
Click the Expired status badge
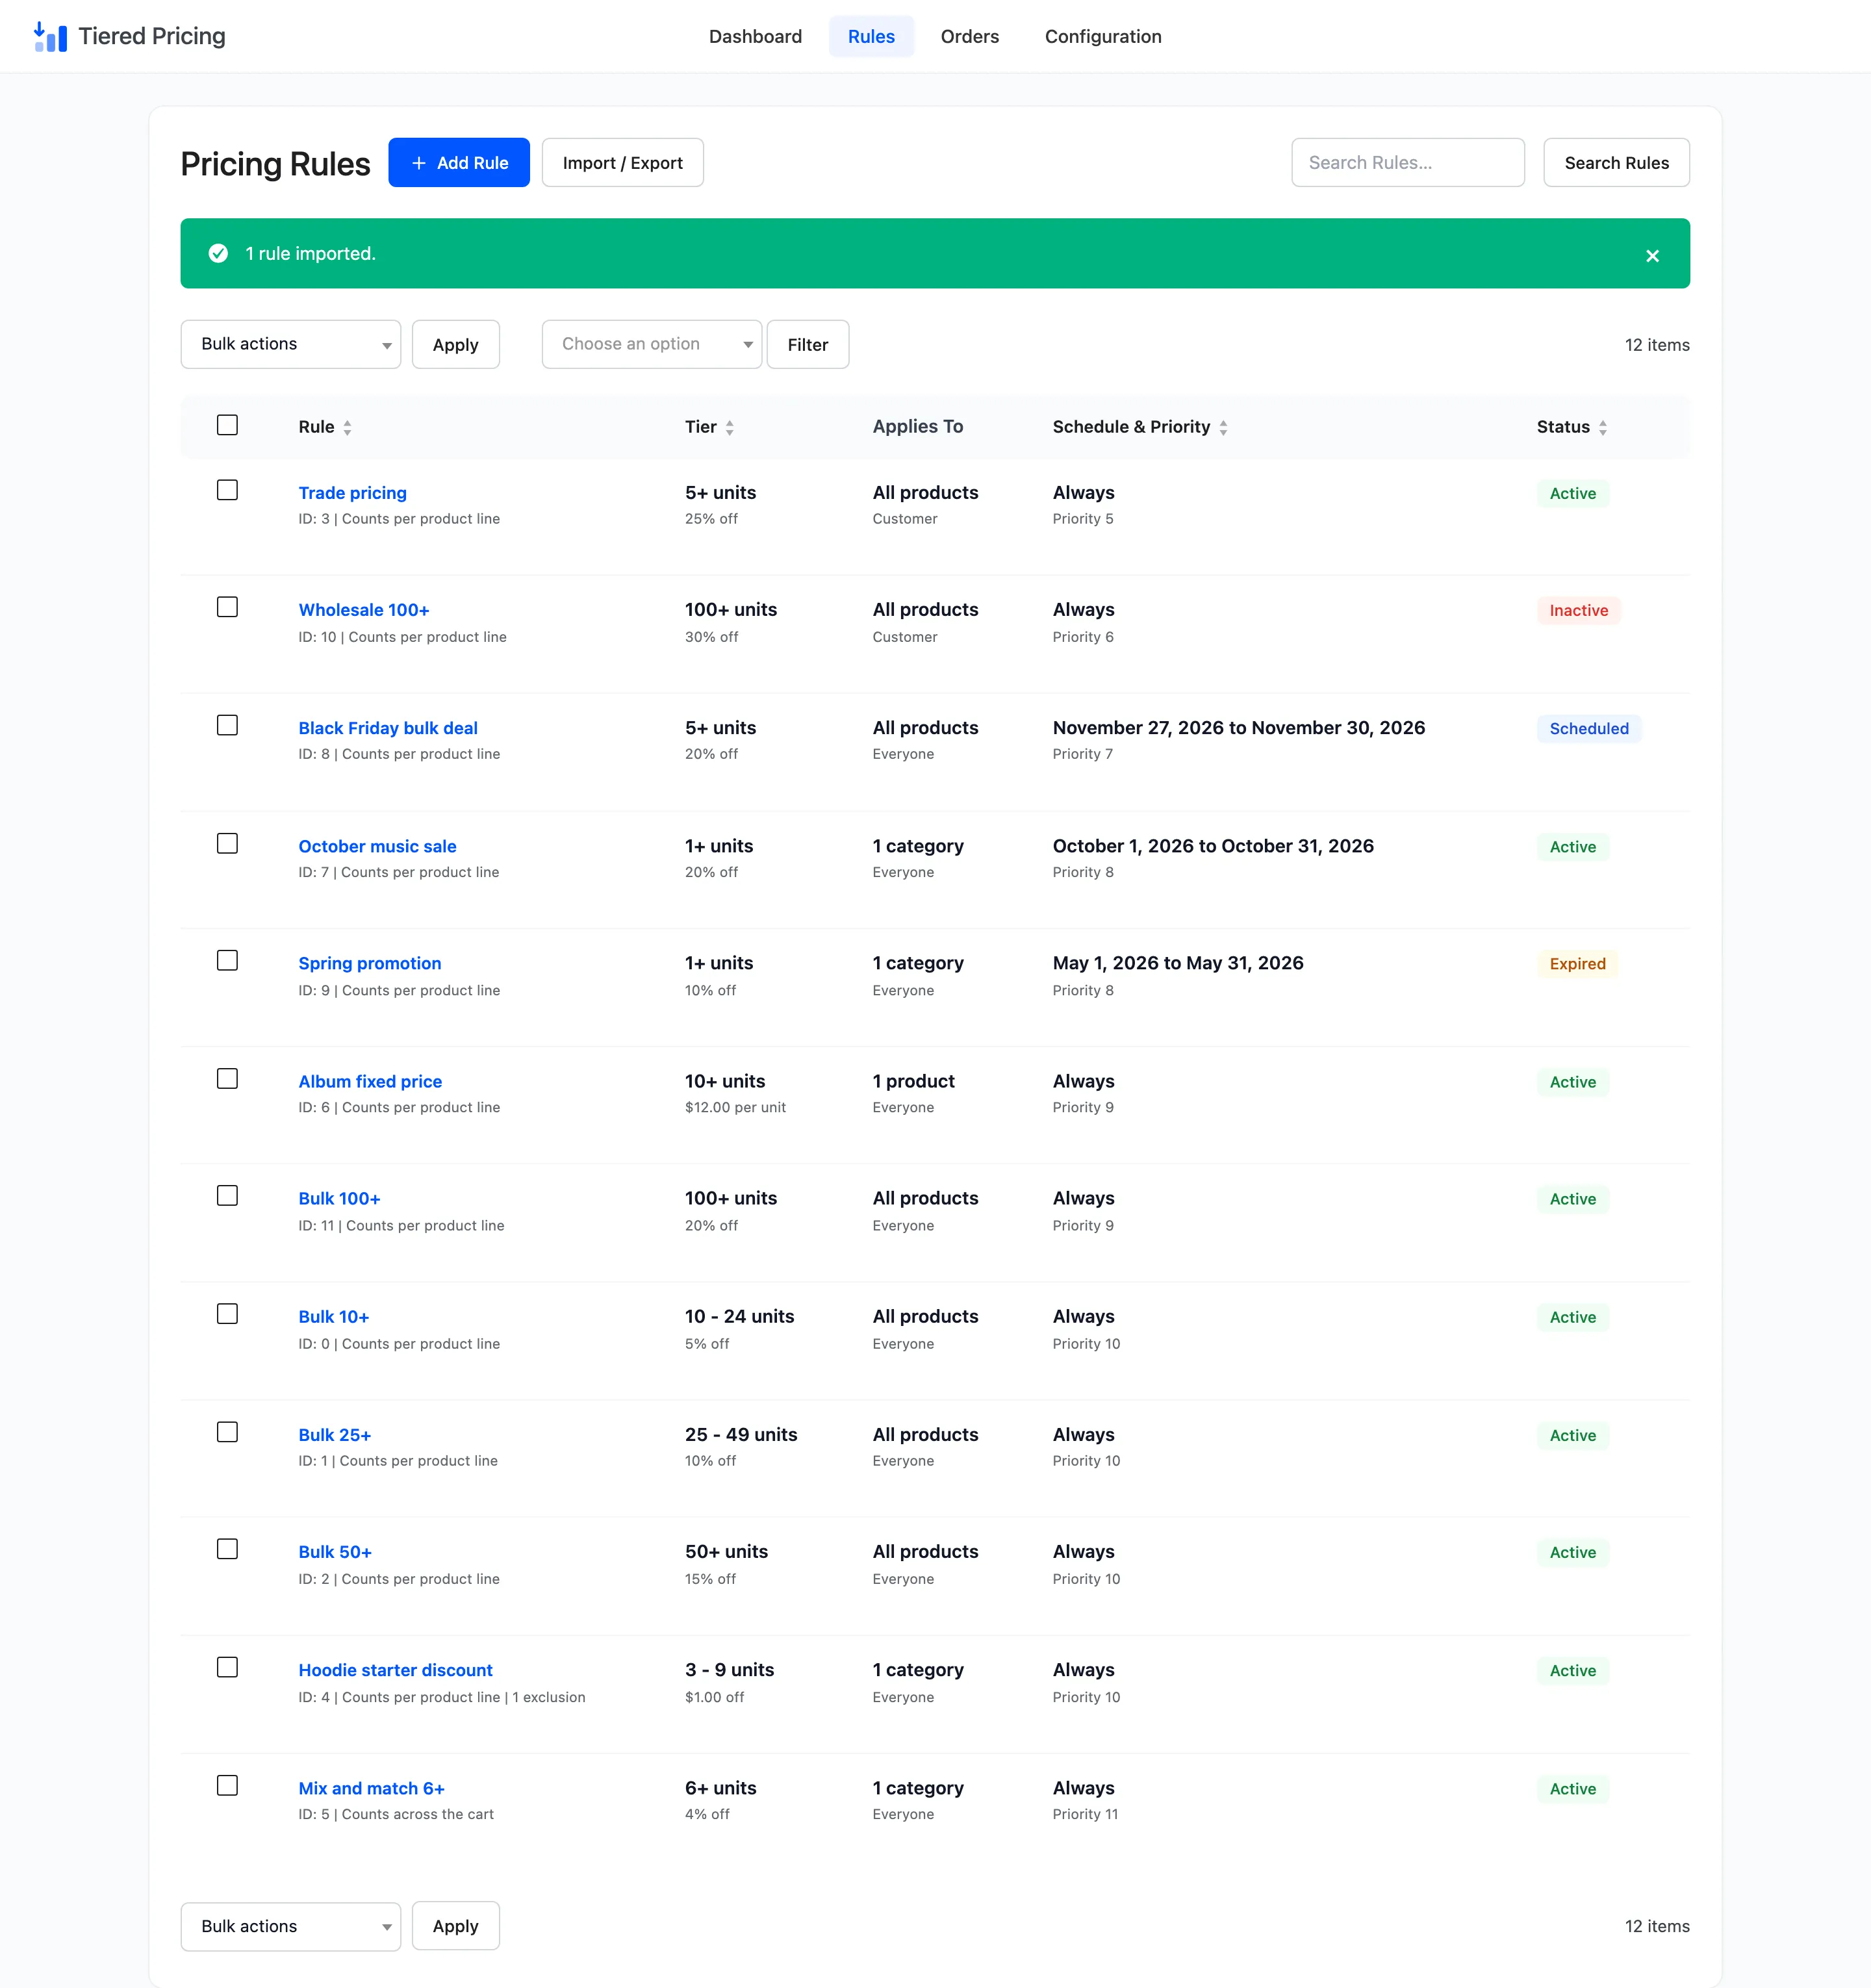click(x=1577, y=964)
